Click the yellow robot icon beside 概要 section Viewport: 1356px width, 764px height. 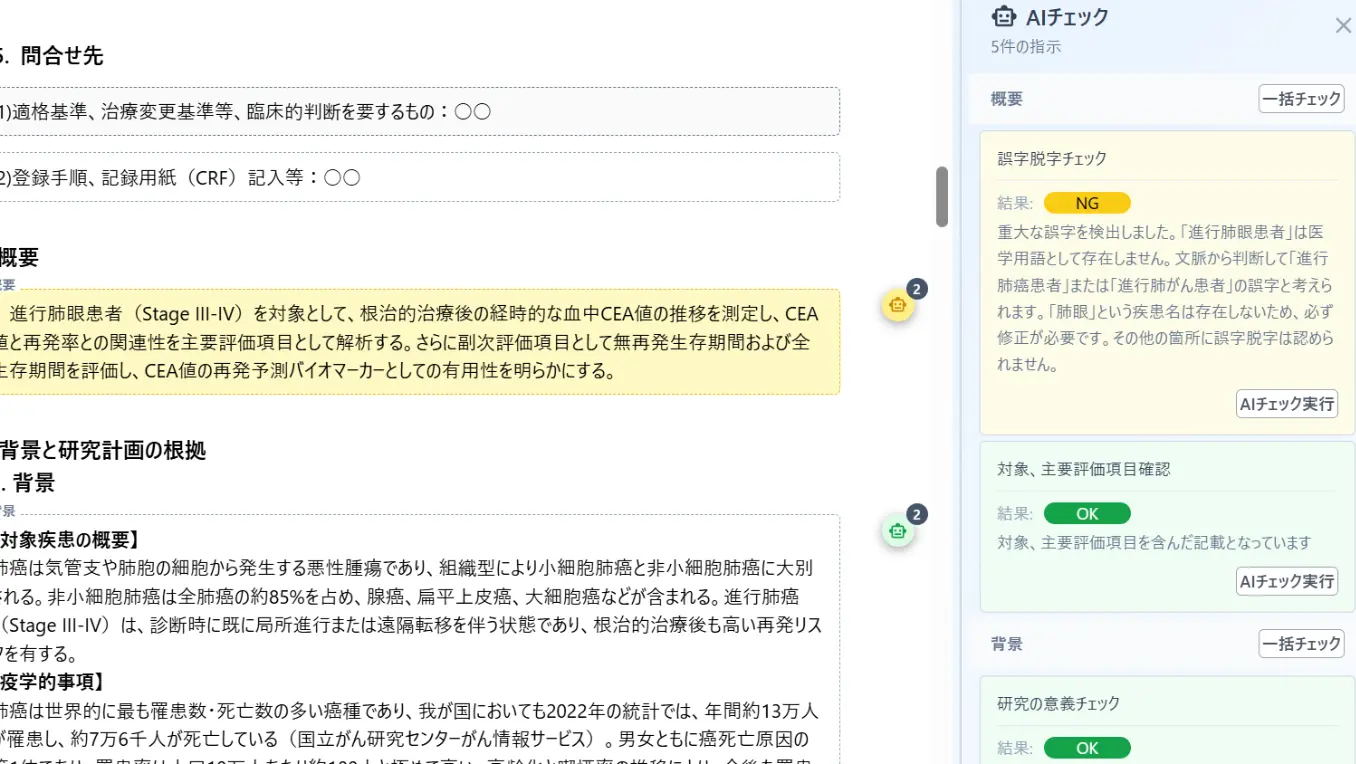click(x=897, y=306)
